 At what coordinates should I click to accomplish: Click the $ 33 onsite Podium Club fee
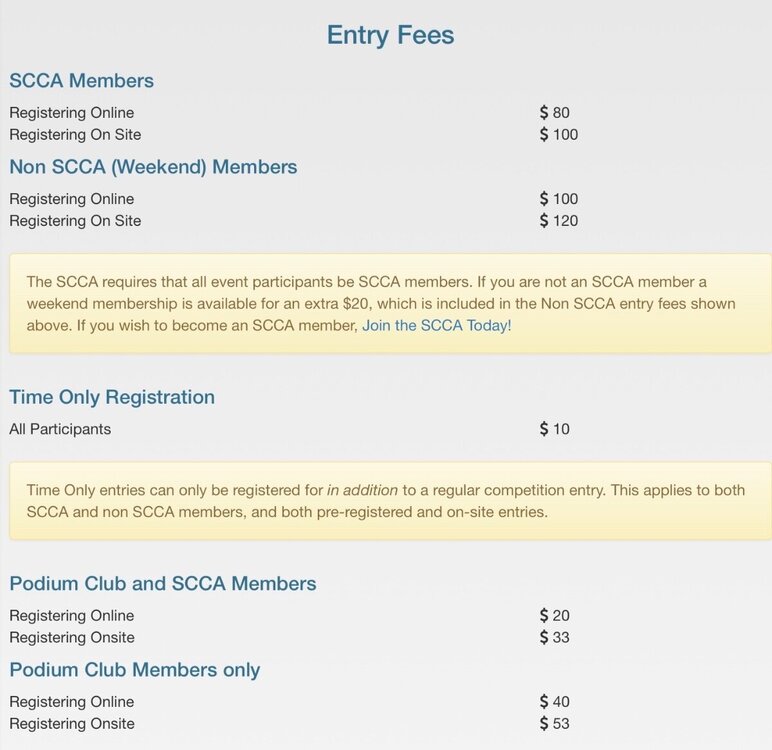[x=554, y=637]
